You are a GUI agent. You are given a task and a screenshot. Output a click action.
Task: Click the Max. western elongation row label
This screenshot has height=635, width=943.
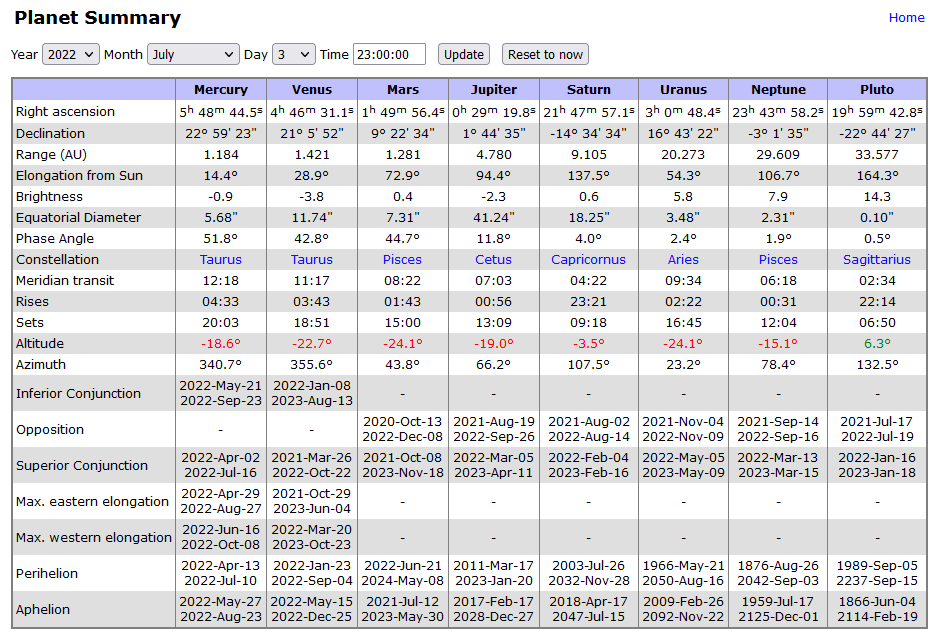pyautogui.click(x=94, y=538)
